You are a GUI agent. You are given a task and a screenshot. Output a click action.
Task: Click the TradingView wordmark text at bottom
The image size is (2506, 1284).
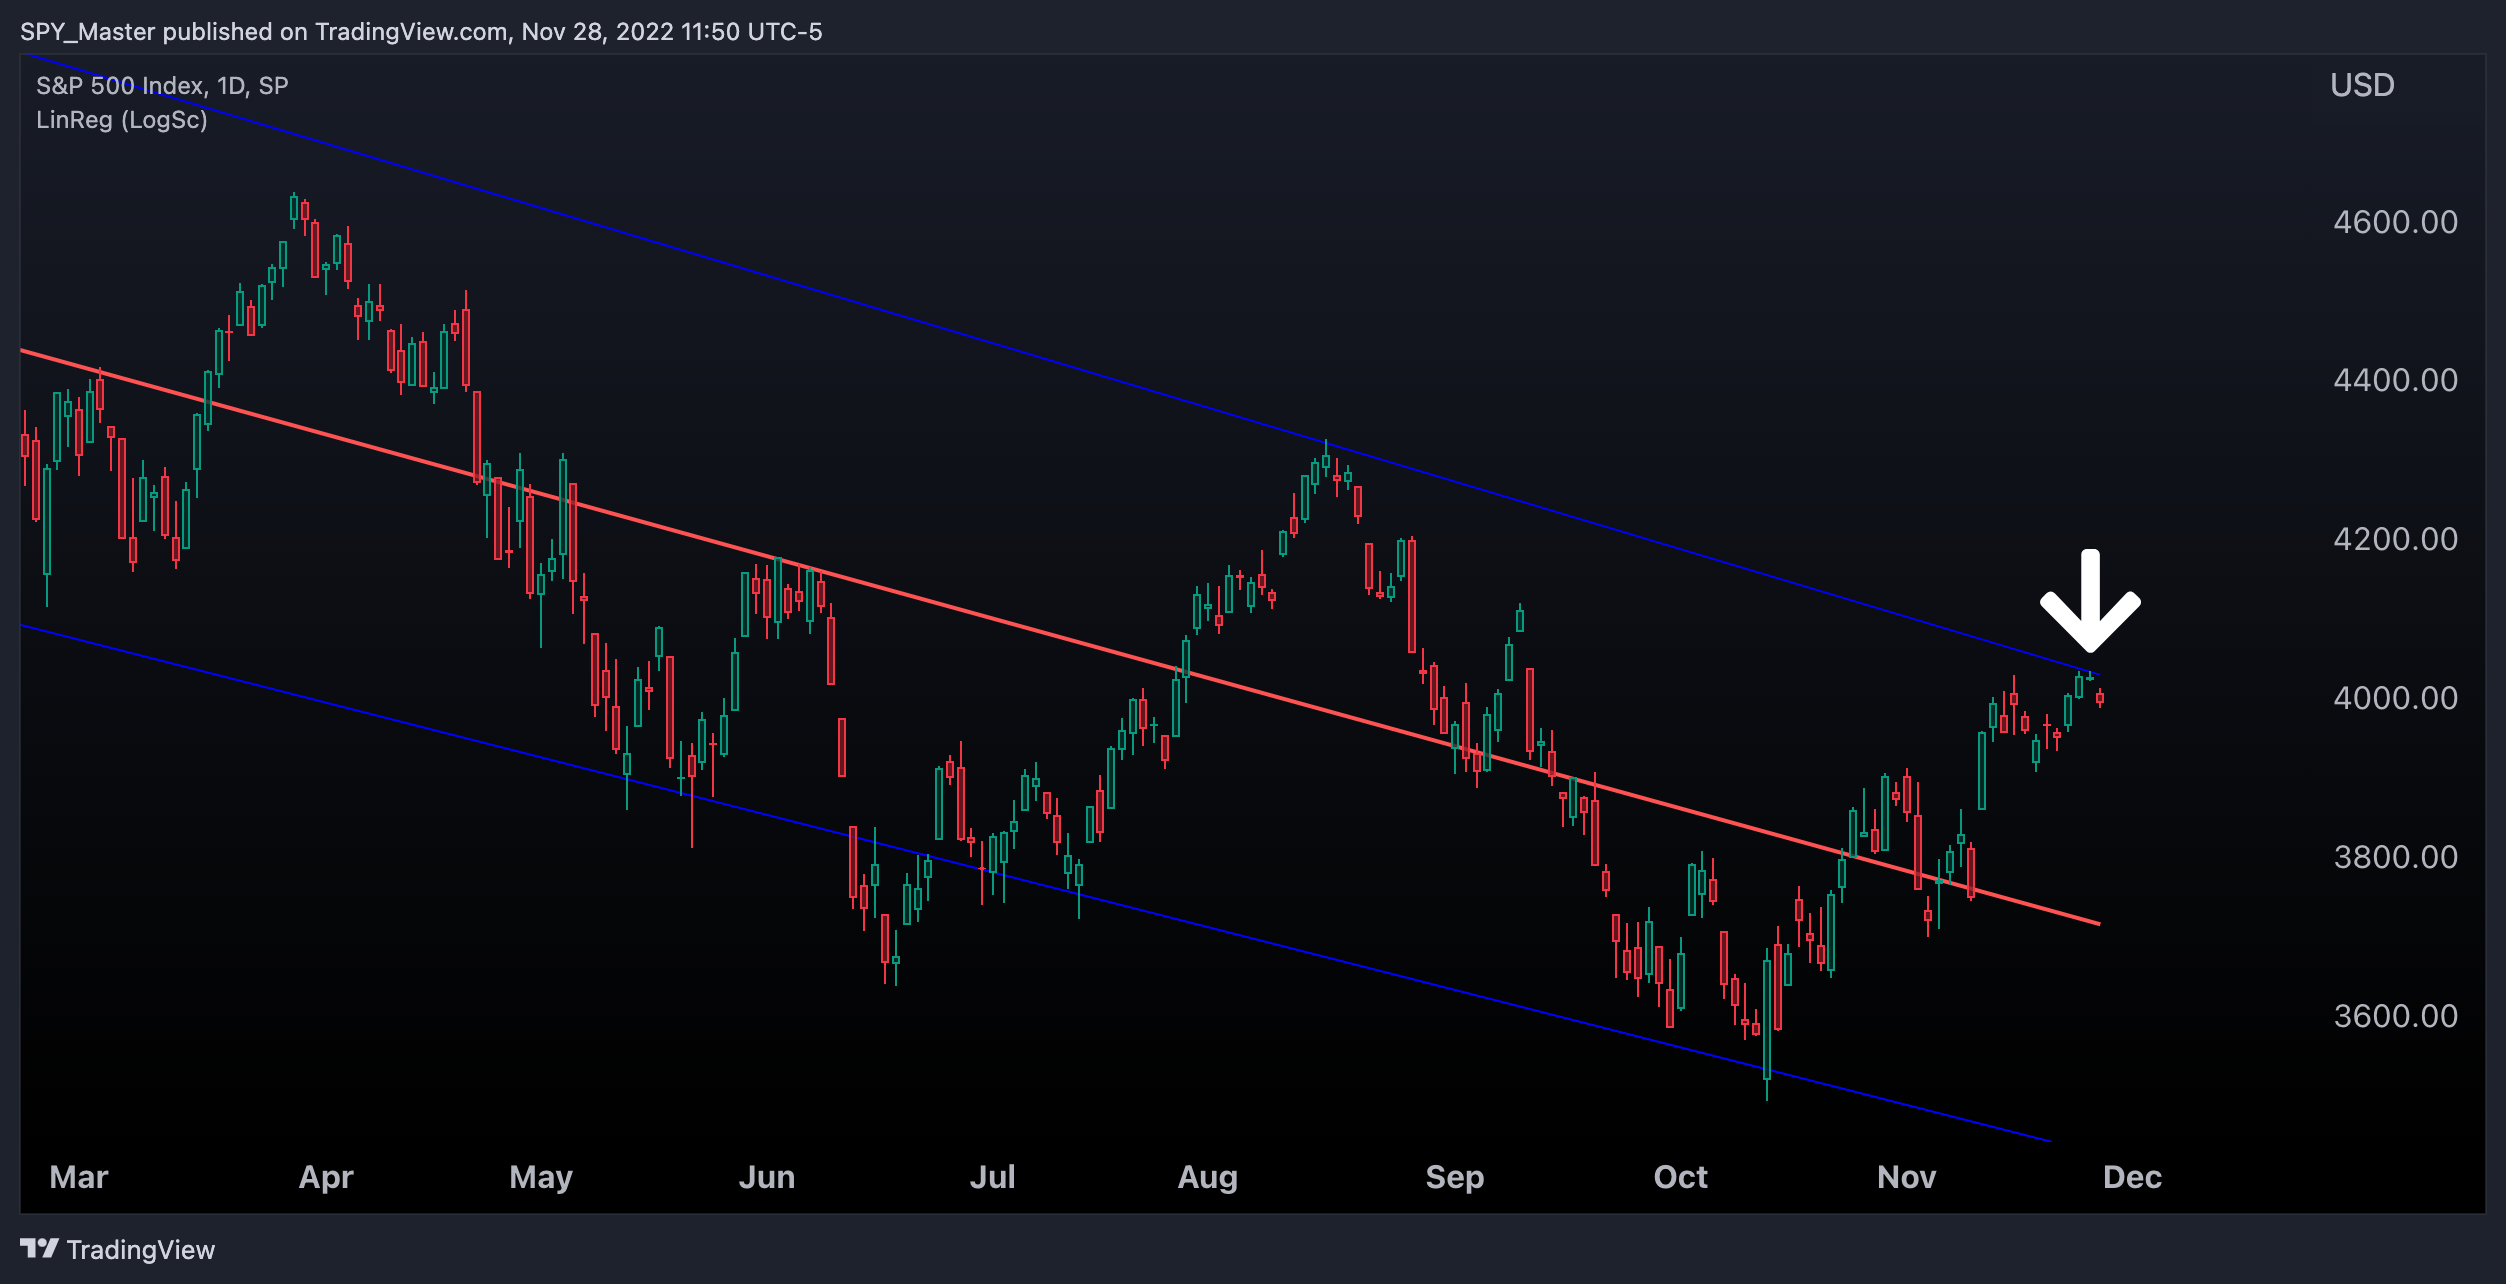(141, 1250)
